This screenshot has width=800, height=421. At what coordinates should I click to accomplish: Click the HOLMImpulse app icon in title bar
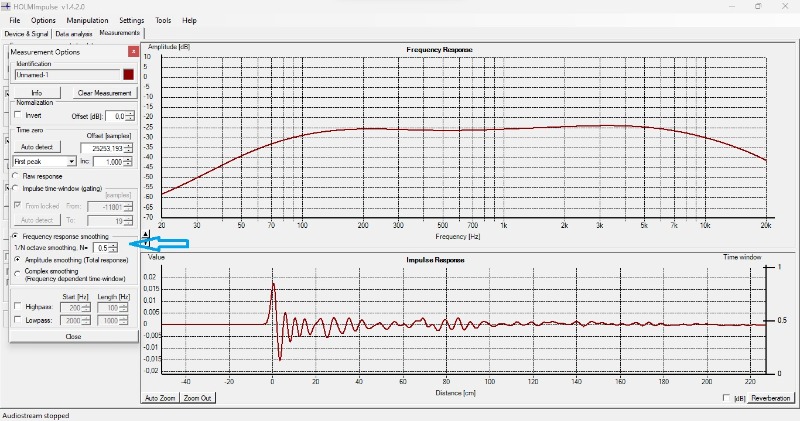coord(6,6)
